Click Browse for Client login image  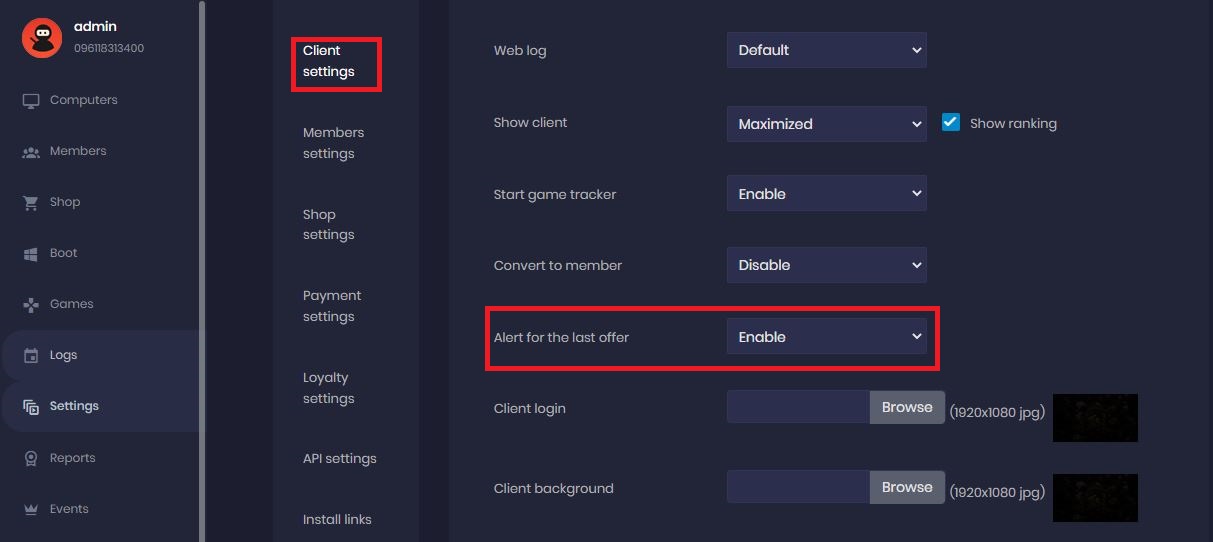[907, 407]
